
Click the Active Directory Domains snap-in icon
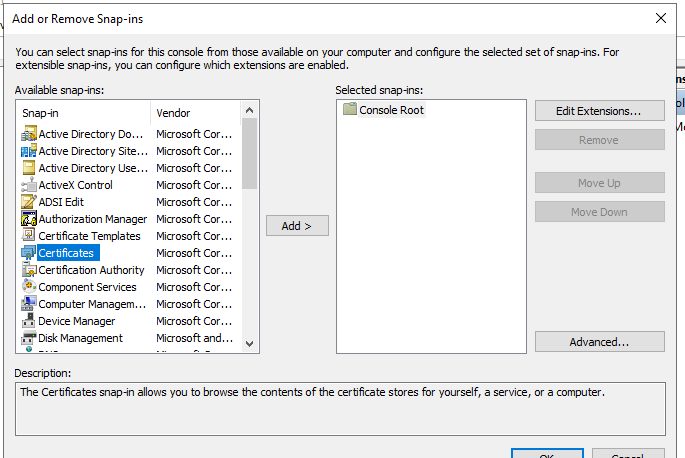[x=29, y=134]
